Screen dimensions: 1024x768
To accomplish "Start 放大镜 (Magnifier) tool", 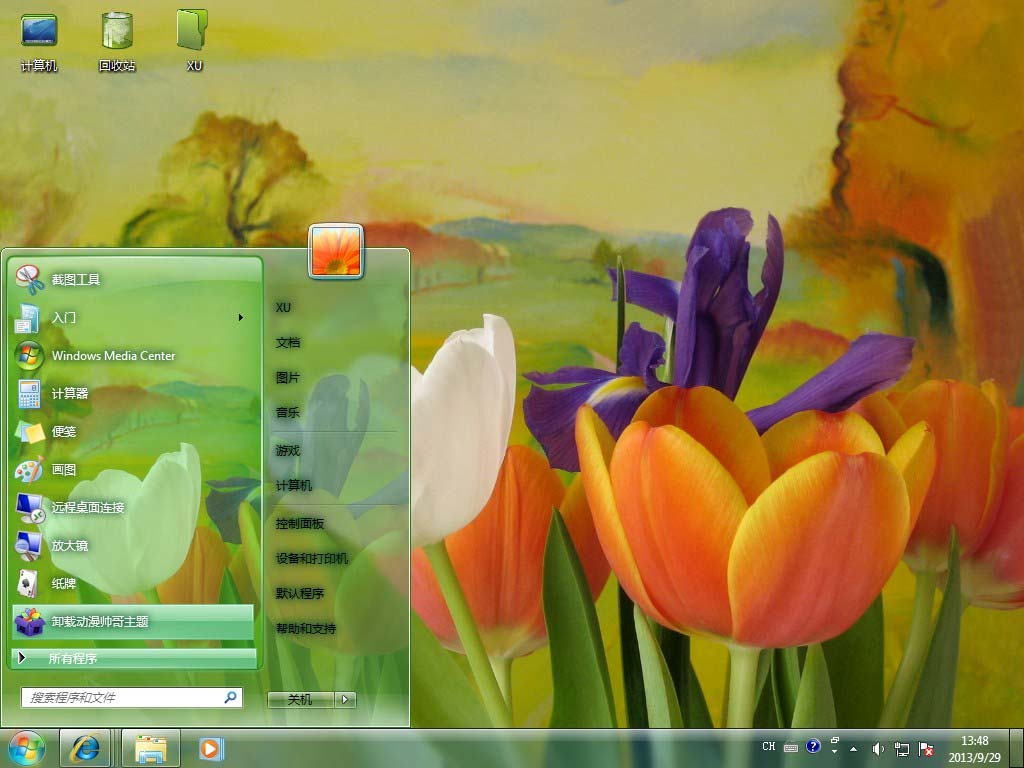I will coord(69,546).
